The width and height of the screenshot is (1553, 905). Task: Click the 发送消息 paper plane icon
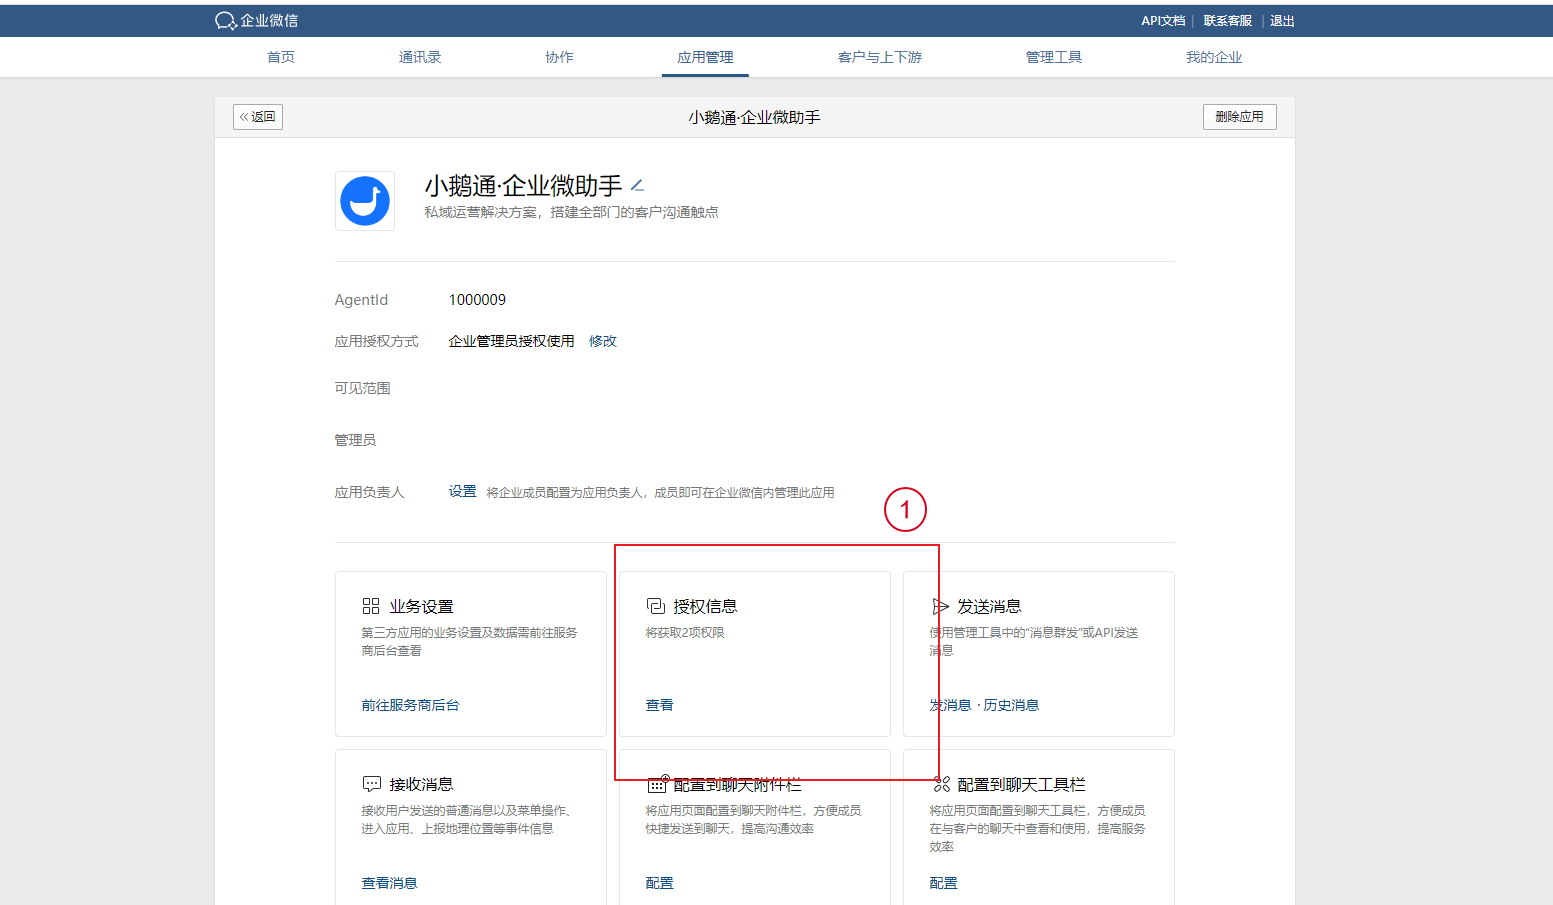[x=940, y=606]
